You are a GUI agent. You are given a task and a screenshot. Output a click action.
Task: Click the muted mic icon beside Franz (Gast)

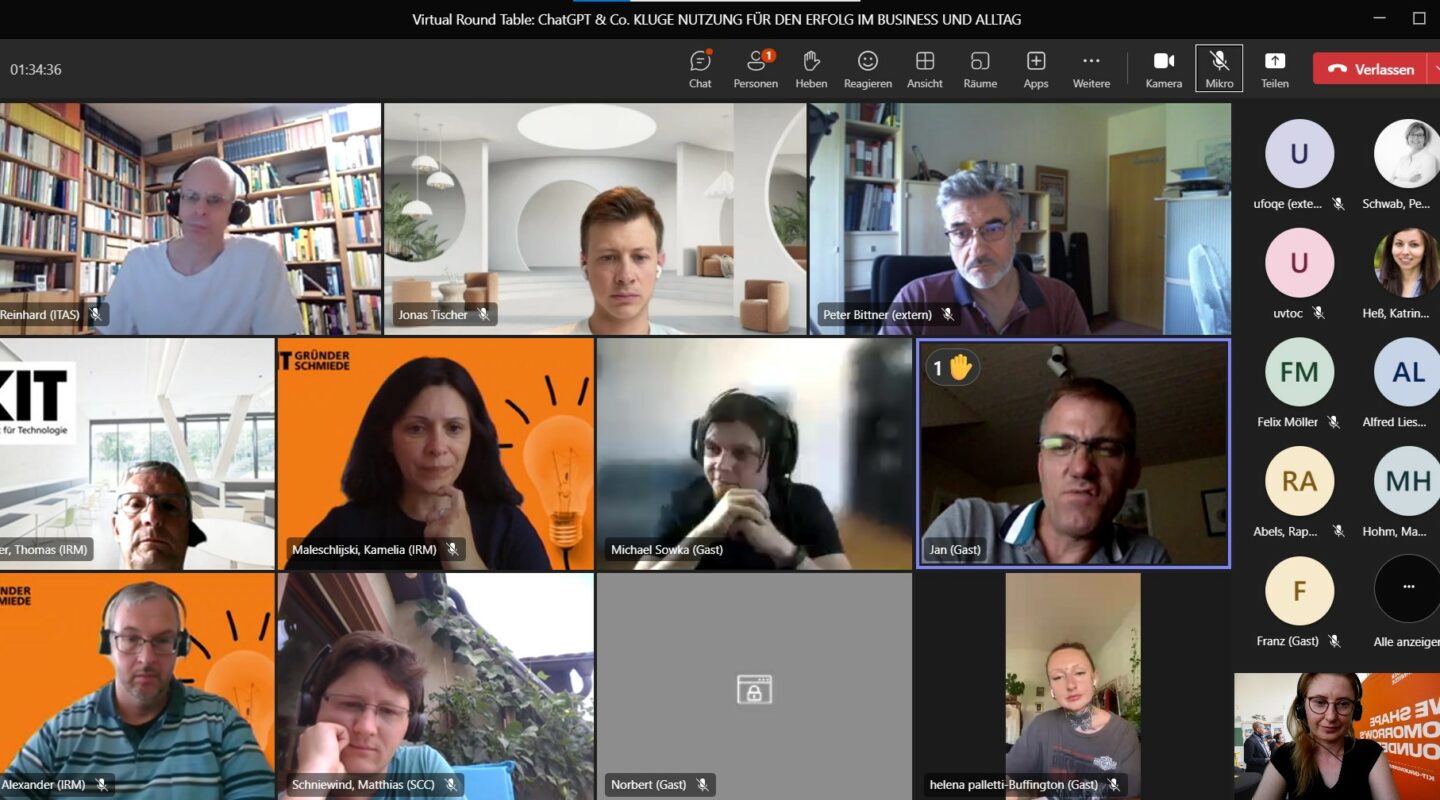click(x=1334, y=641)
